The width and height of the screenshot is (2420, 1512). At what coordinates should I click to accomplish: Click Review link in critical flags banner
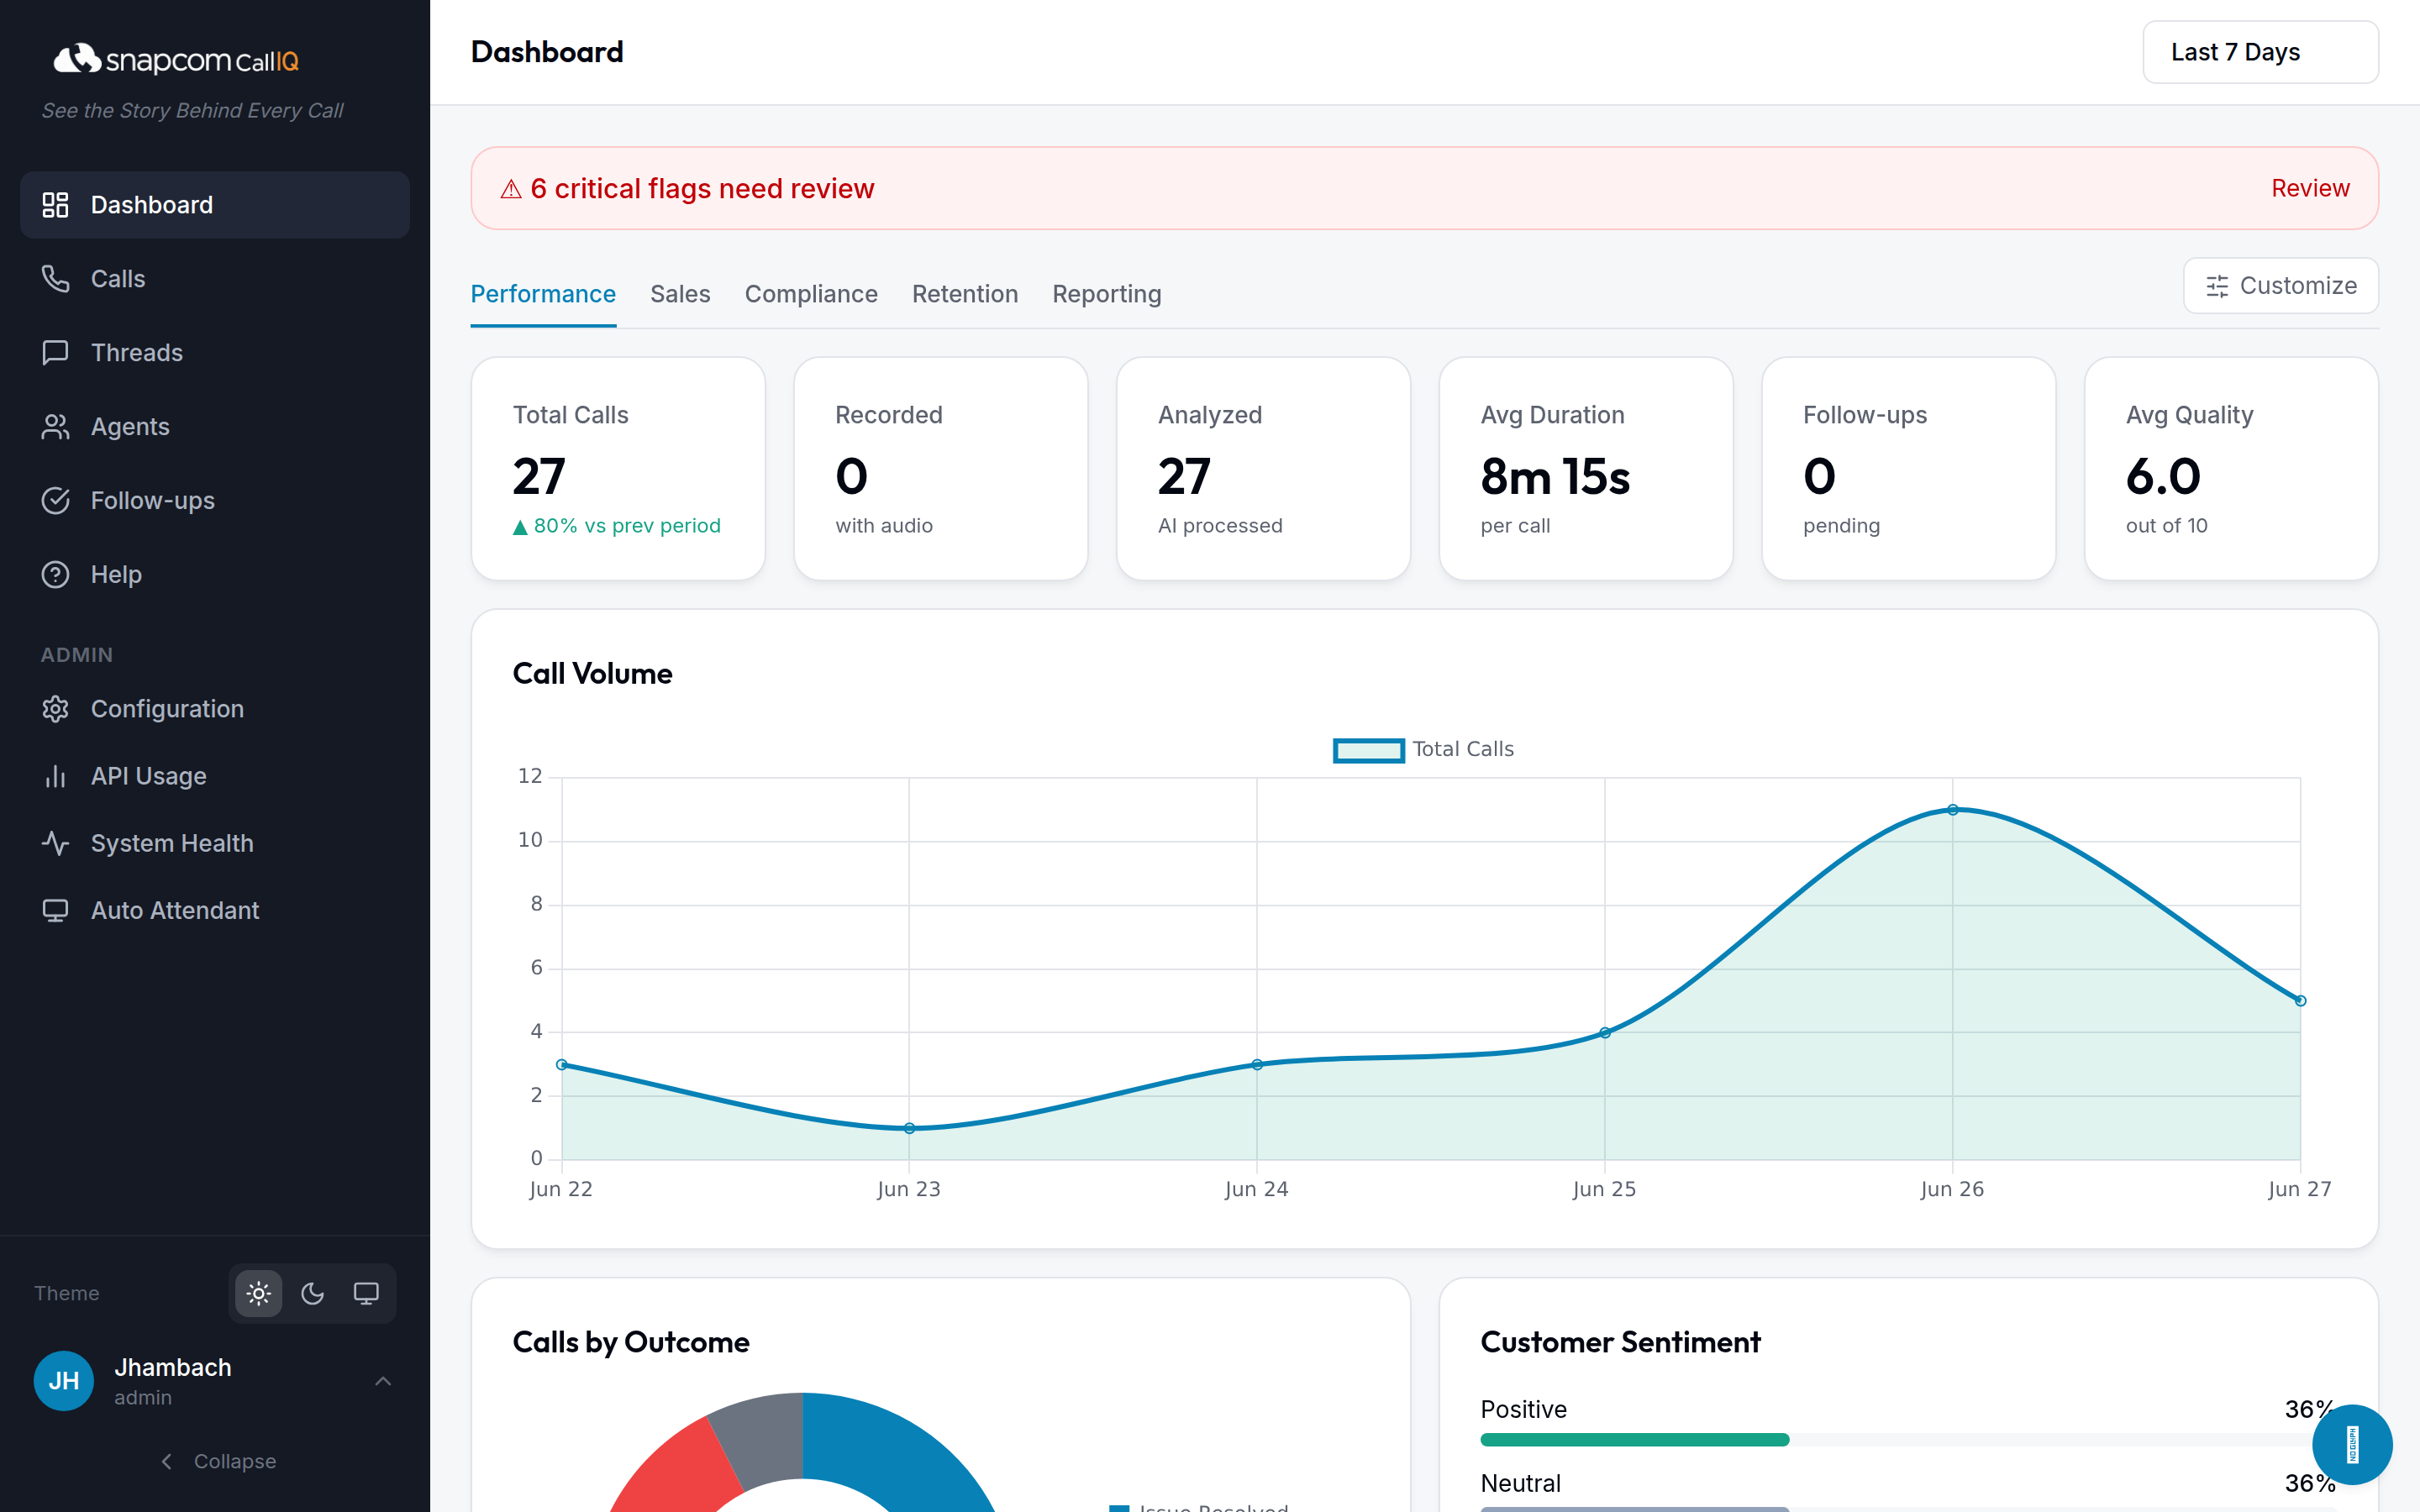click(x=2310, y=188)
